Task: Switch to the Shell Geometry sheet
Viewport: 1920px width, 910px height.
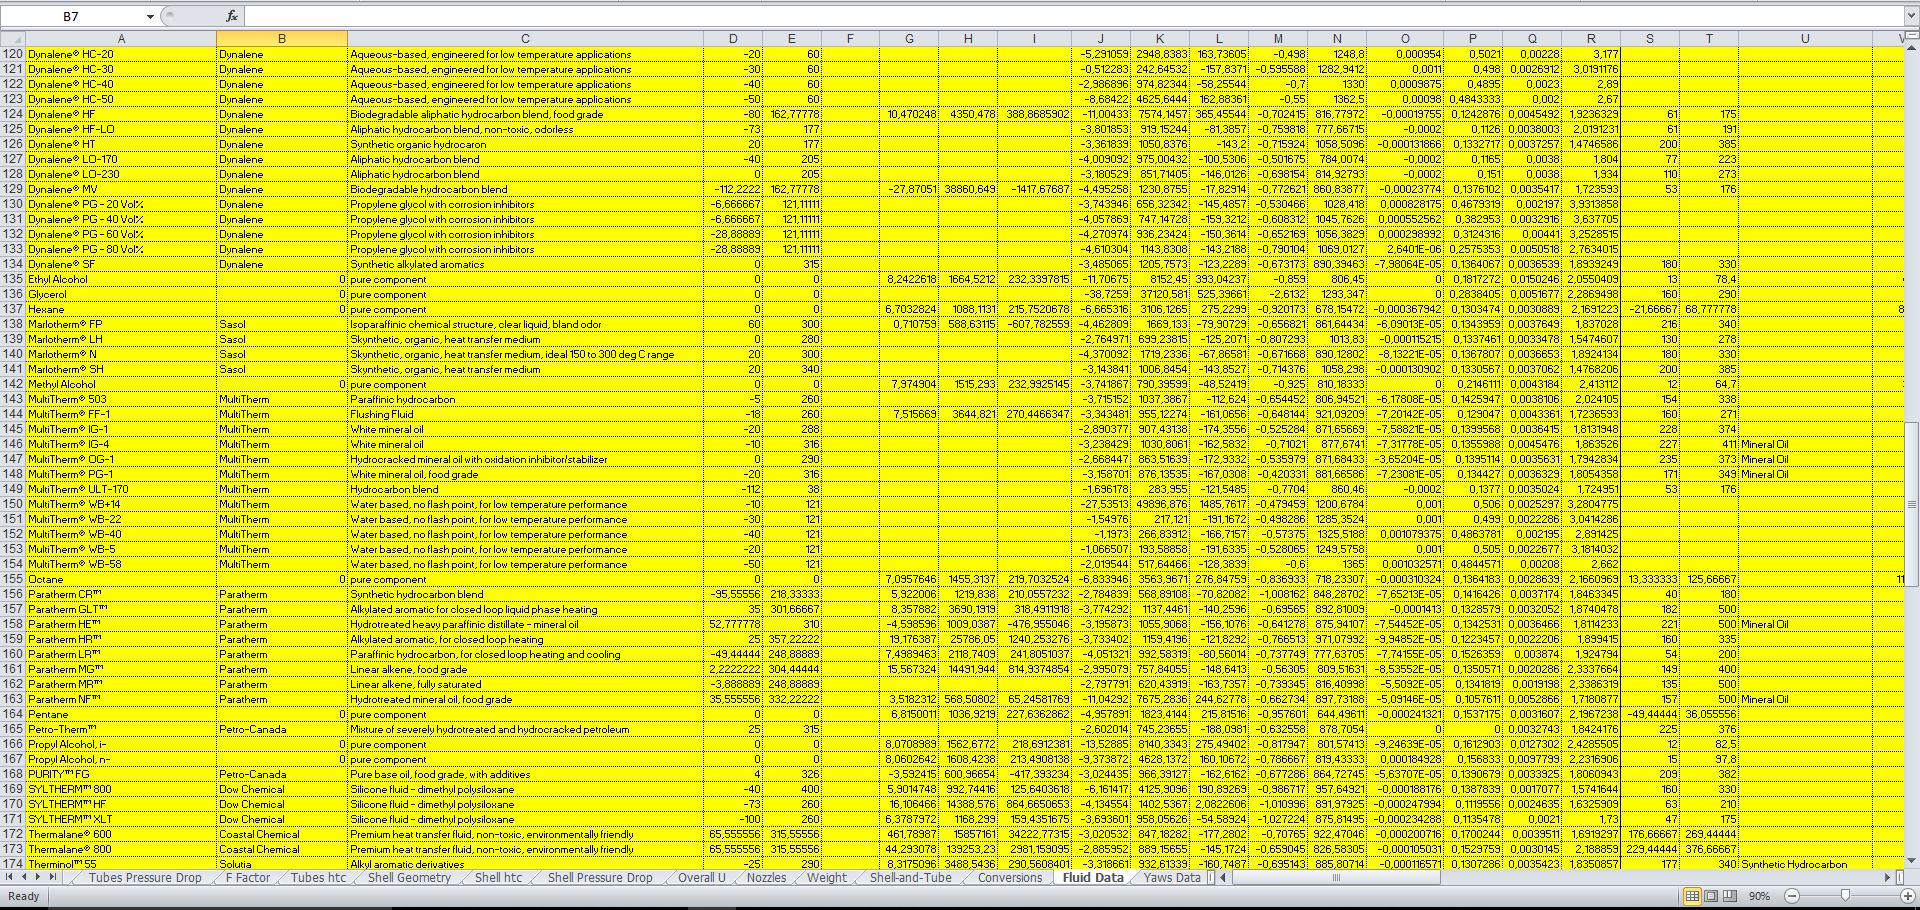Action: tap(409, 878)
